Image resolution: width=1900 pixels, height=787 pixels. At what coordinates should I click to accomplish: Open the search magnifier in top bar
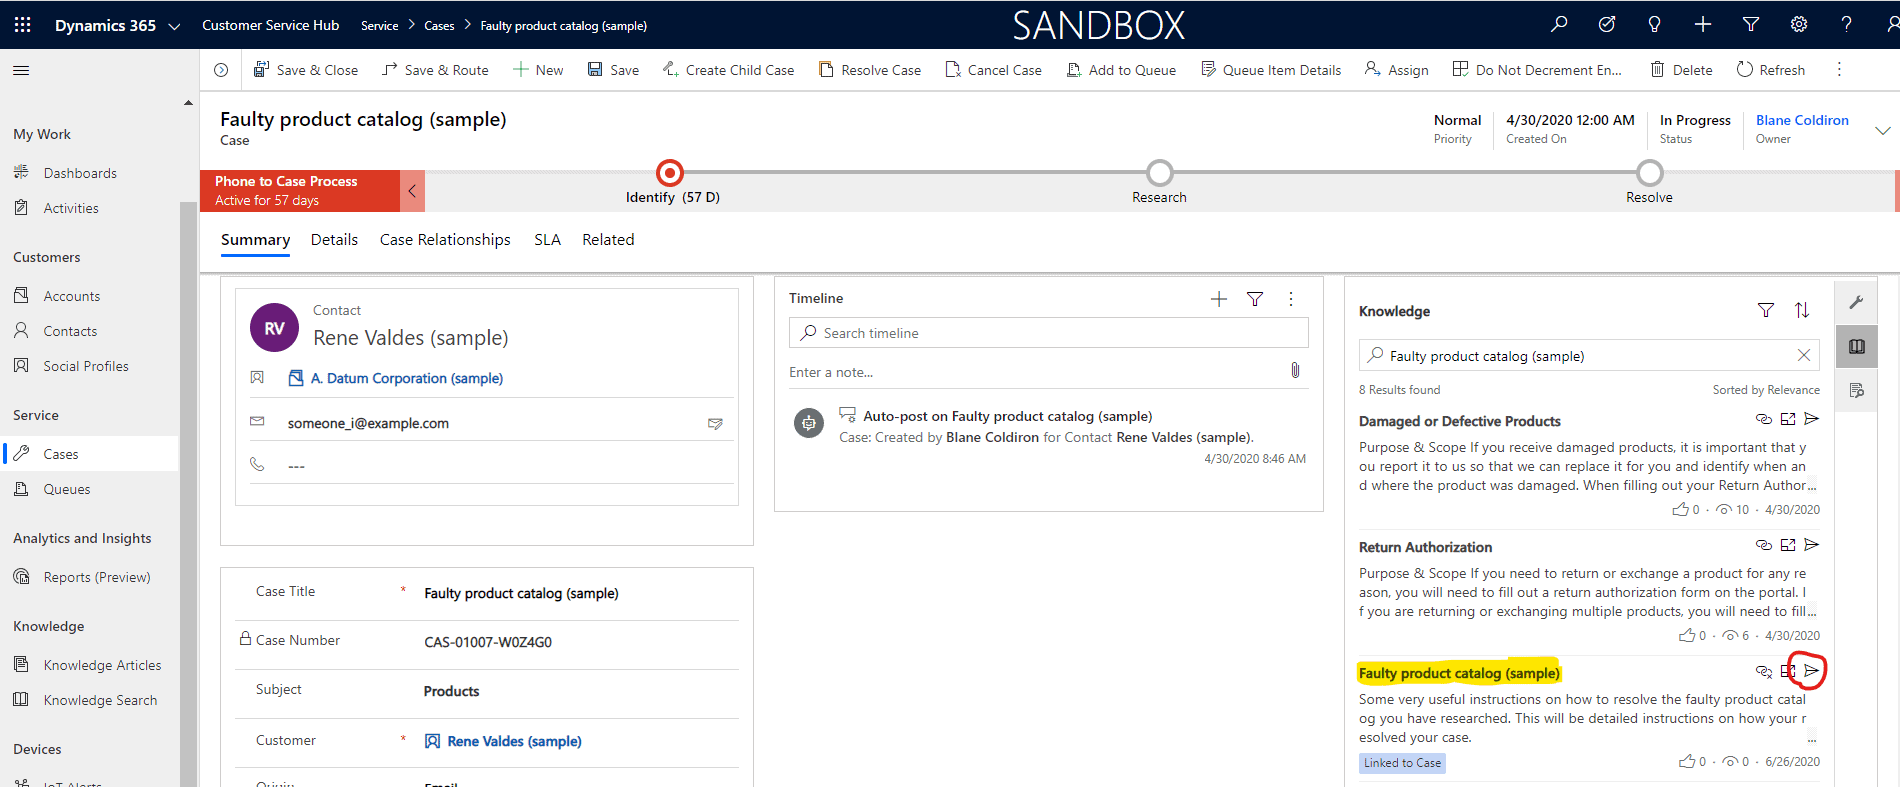pyautogui.click(x=1559, y=24)
